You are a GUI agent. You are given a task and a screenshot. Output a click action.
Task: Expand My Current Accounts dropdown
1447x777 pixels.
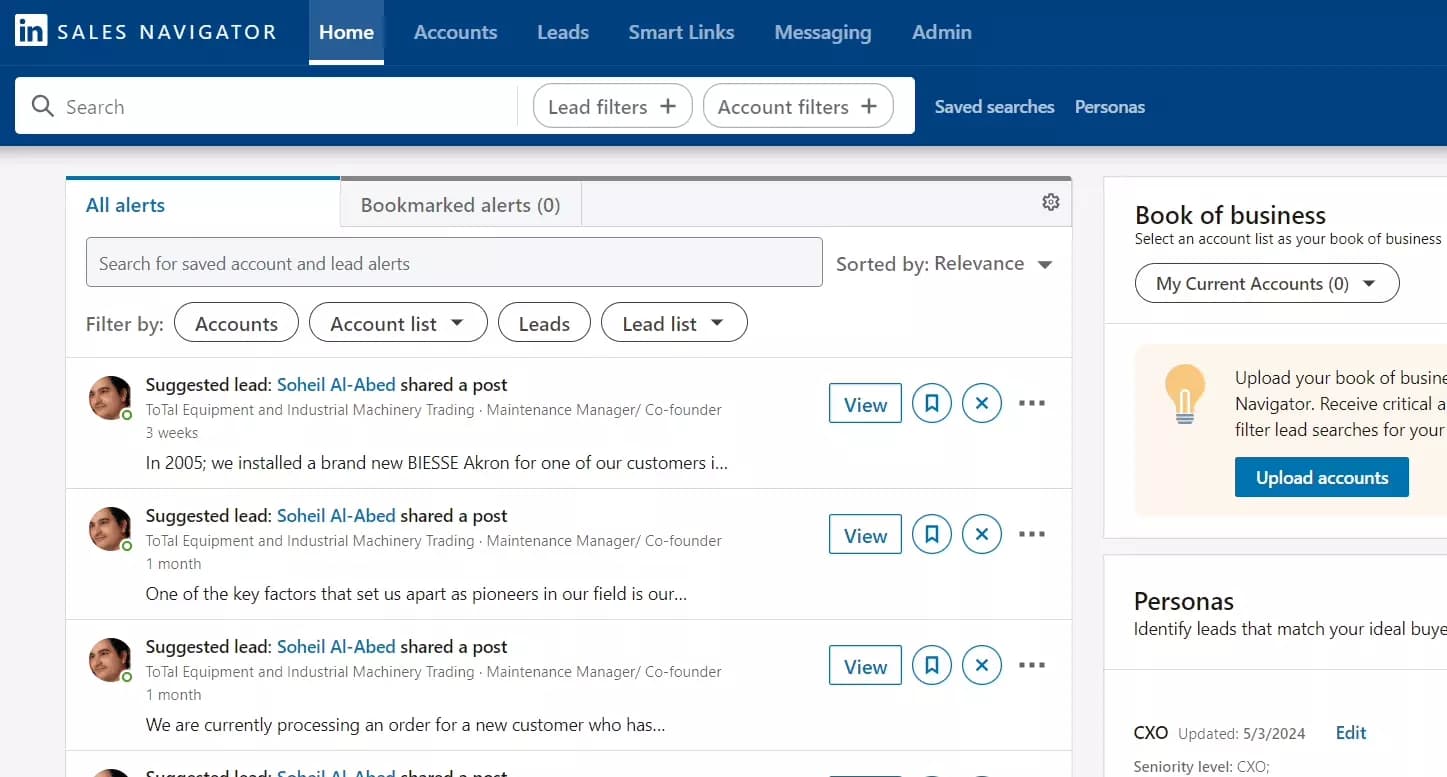tap(1266, 284)
